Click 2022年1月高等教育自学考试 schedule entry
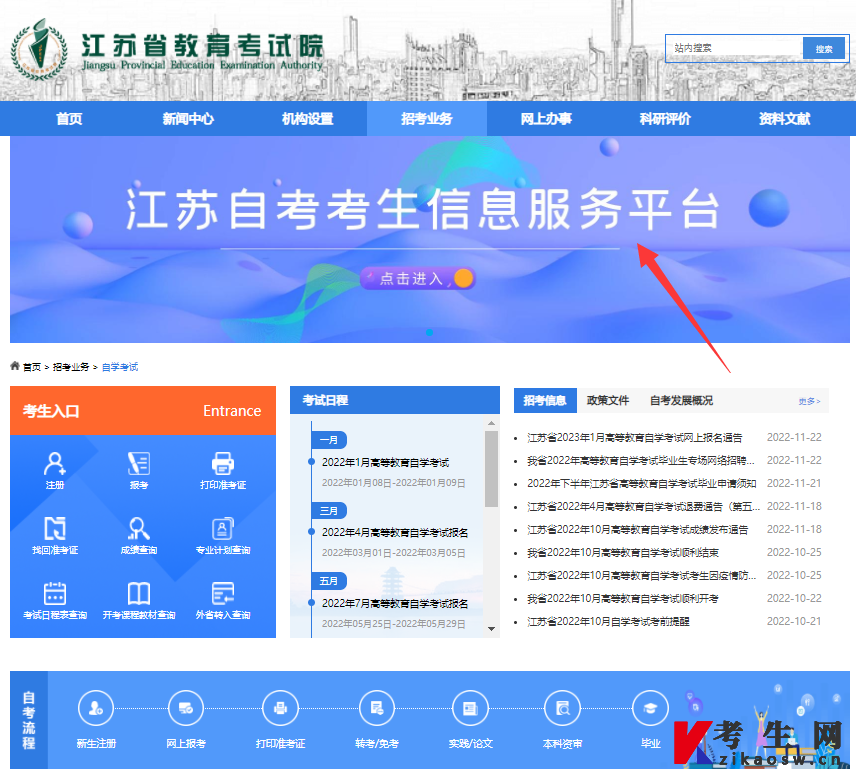The image size is (856, 778). coord(385,462)
